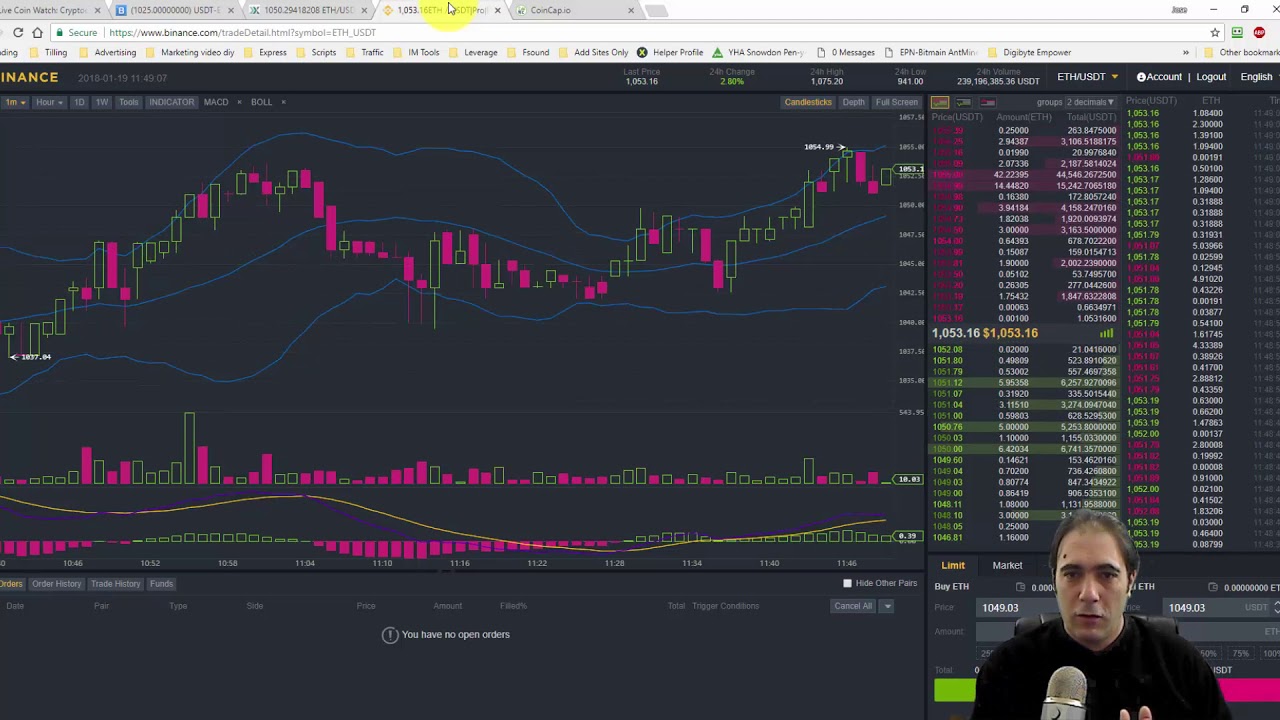
Task: Click the Cancel All button
Action: [853, 606]
